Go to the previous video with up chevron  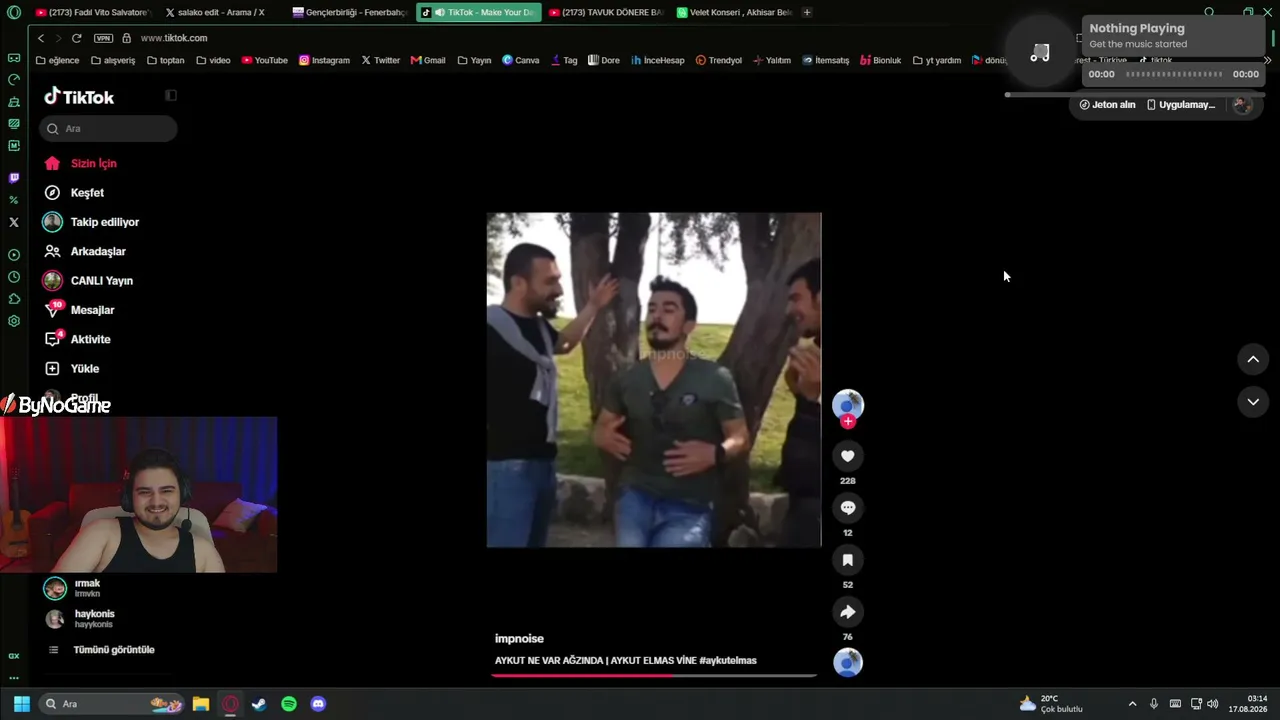pyautogui.click(x=1253, y=360)
